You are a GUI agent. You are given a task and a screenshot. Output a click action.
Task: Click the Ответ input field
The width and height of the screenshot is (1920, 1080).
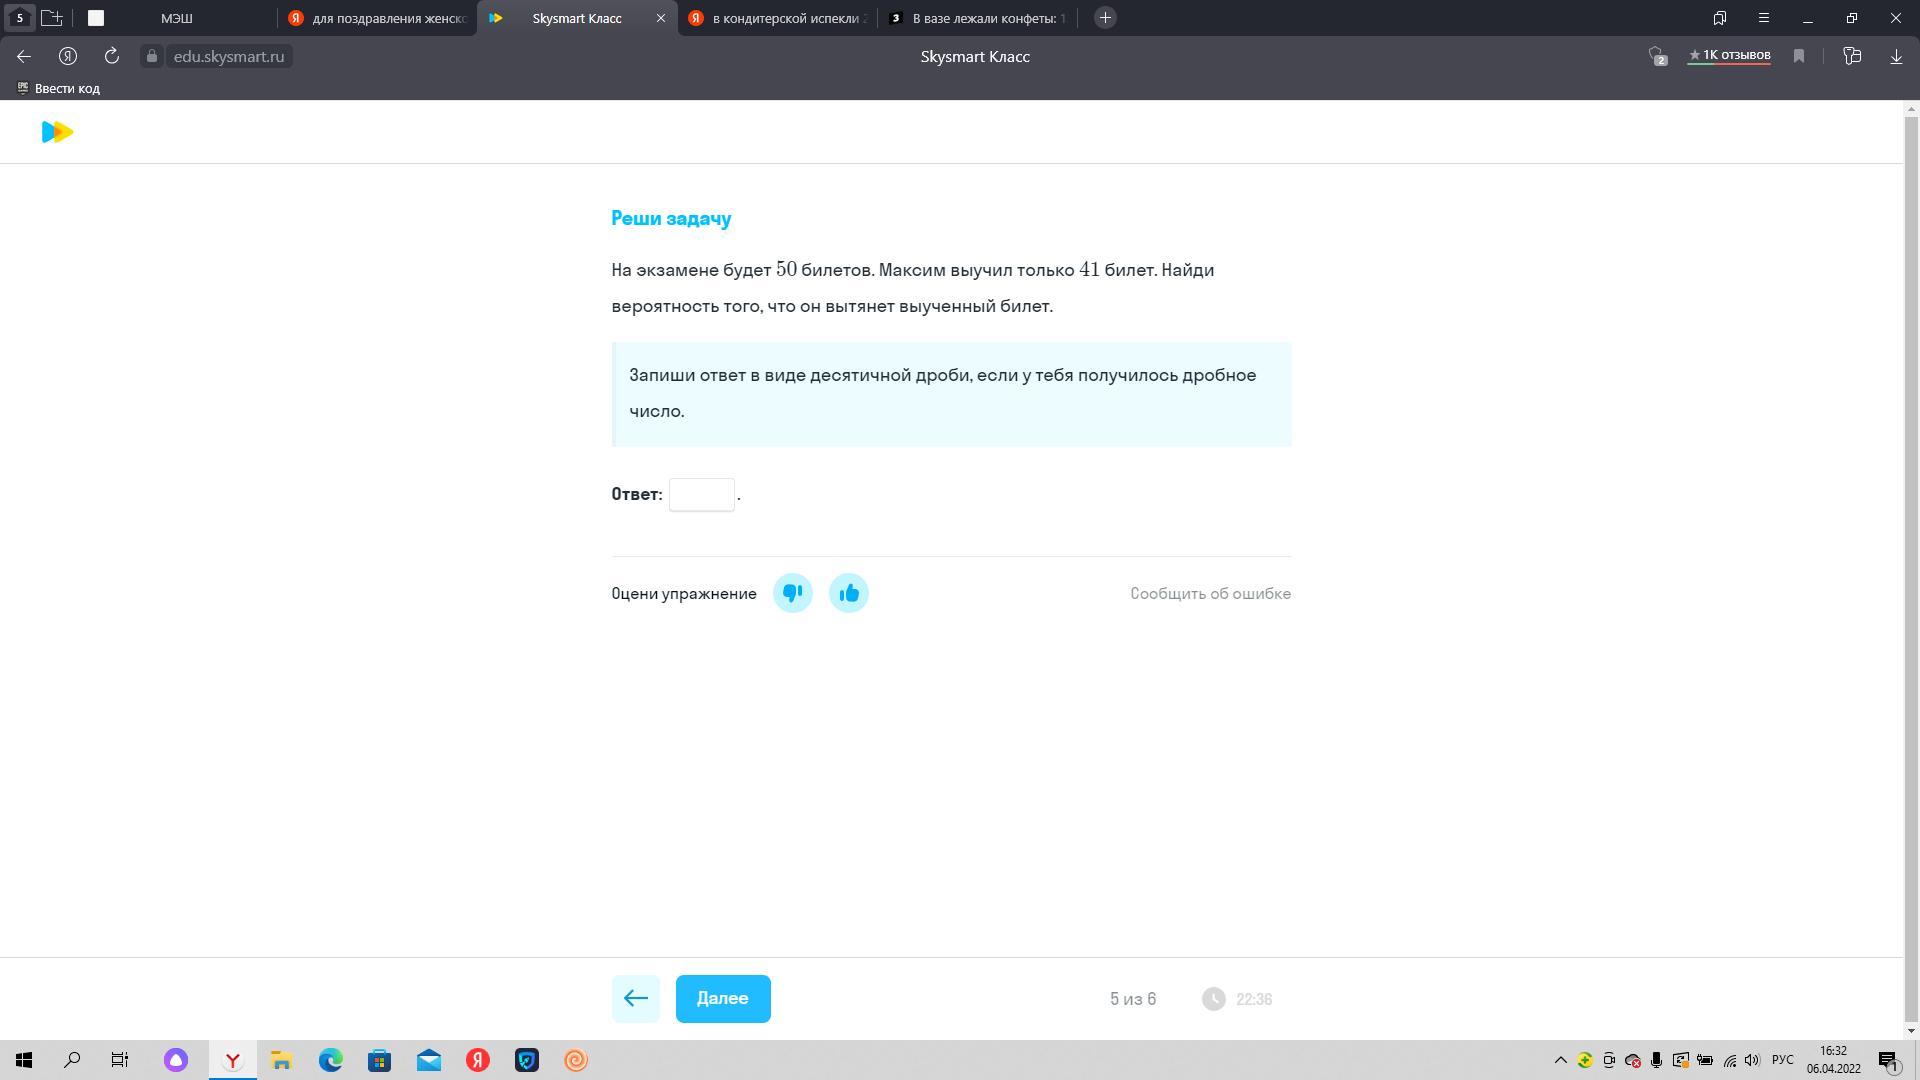click(x=701, y=494)
